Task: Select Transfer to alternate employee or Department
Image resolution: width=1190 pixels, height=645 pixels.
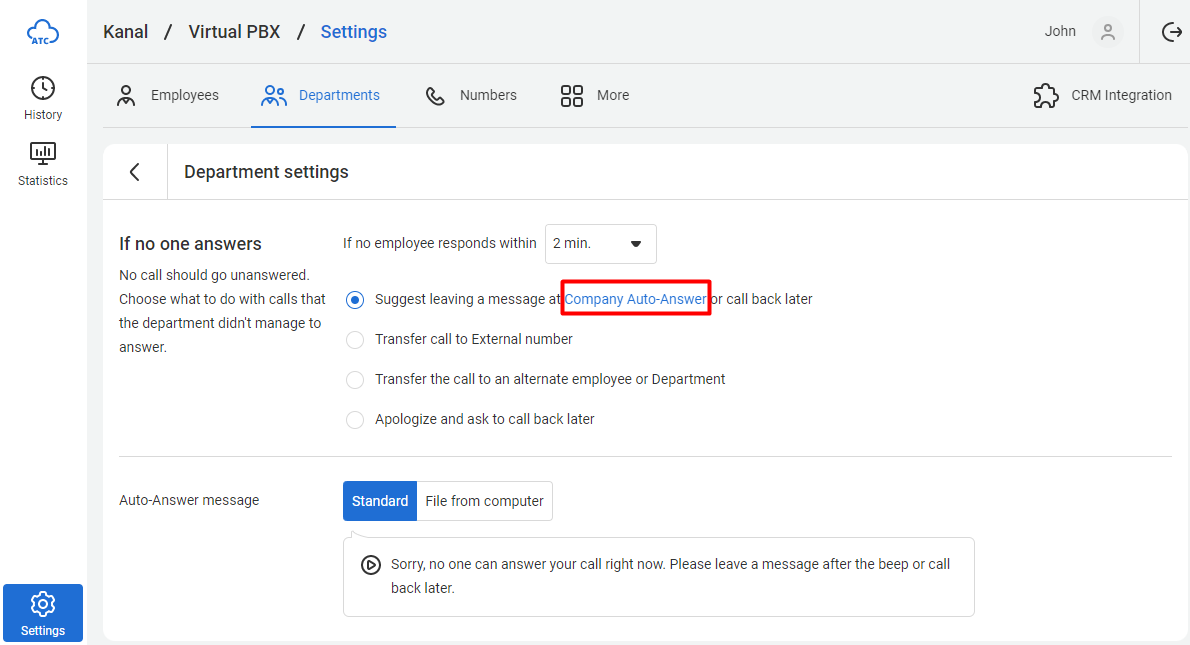Action: [x=355, y=380]
